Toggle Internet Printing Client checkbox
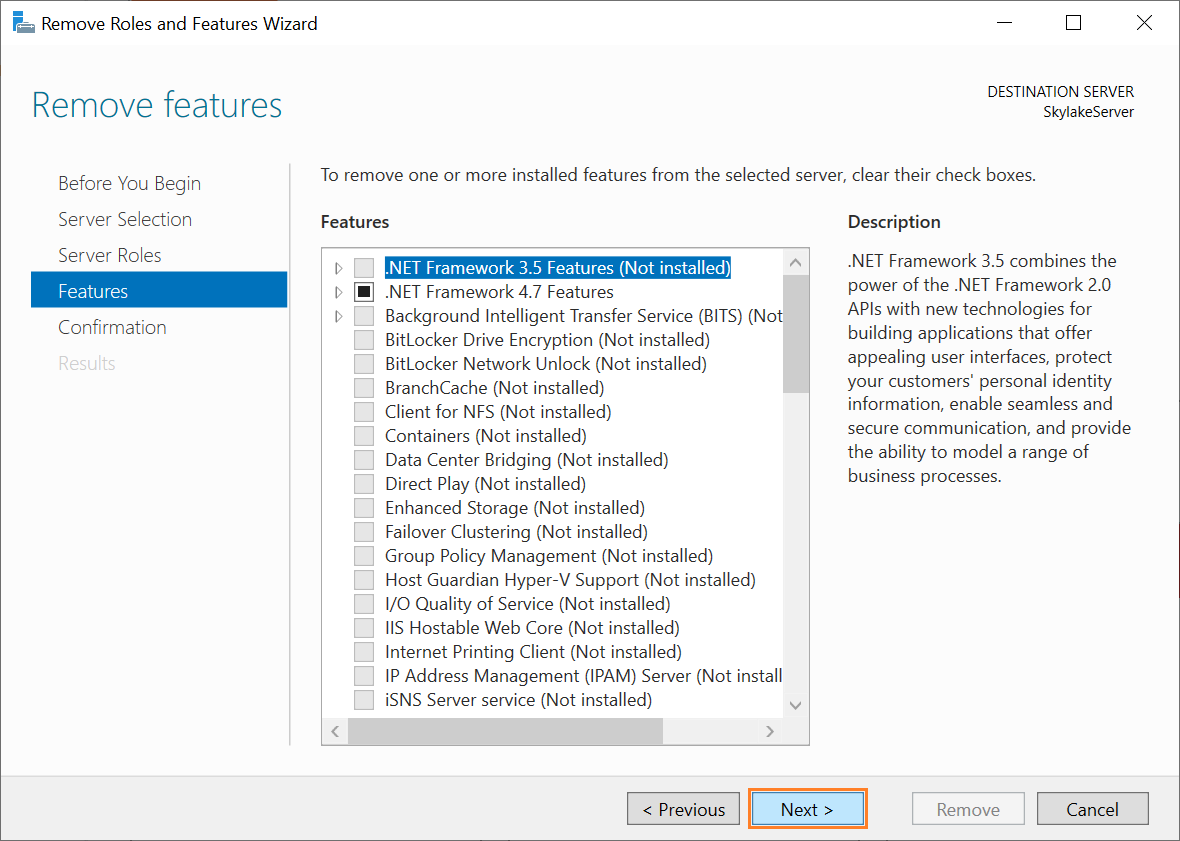The width and height of the screenshot is (1180, 841). click(x=364, y=653)
